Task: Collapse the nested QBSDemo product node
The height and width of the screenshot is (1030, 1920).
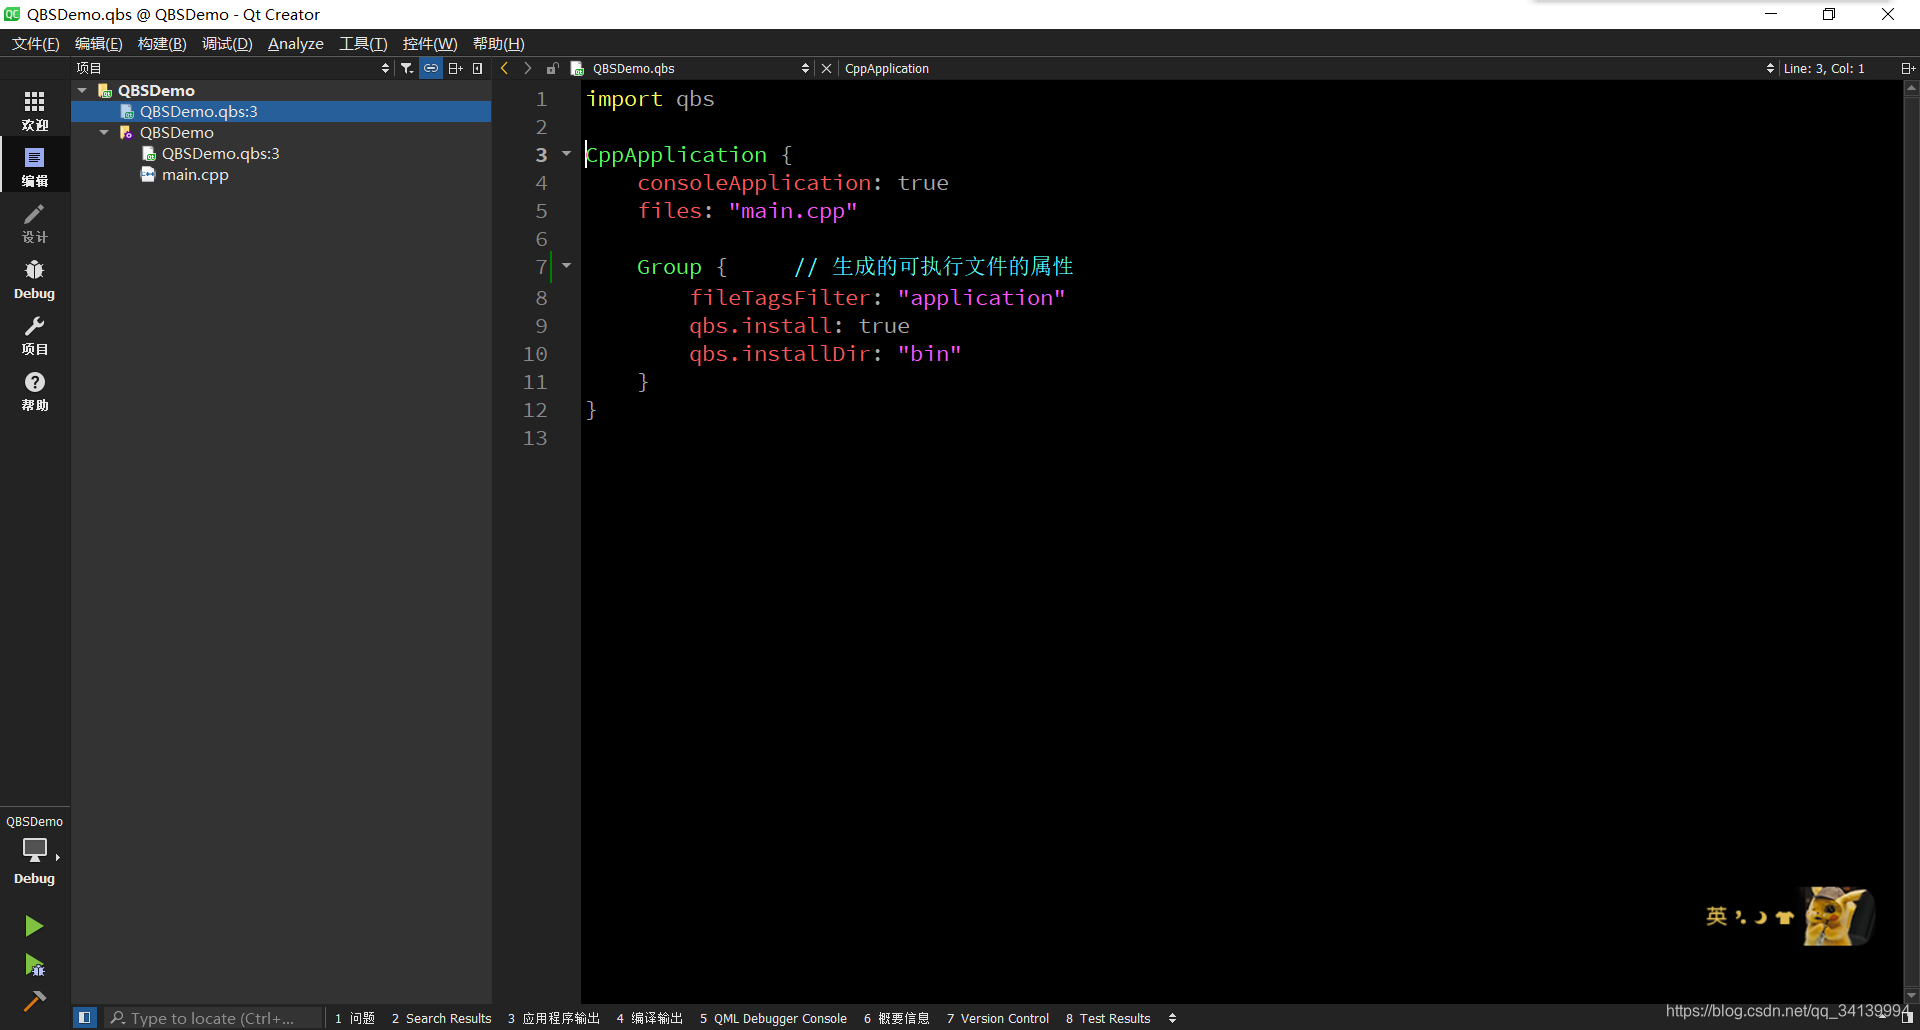Action: (x=104, y=132)
